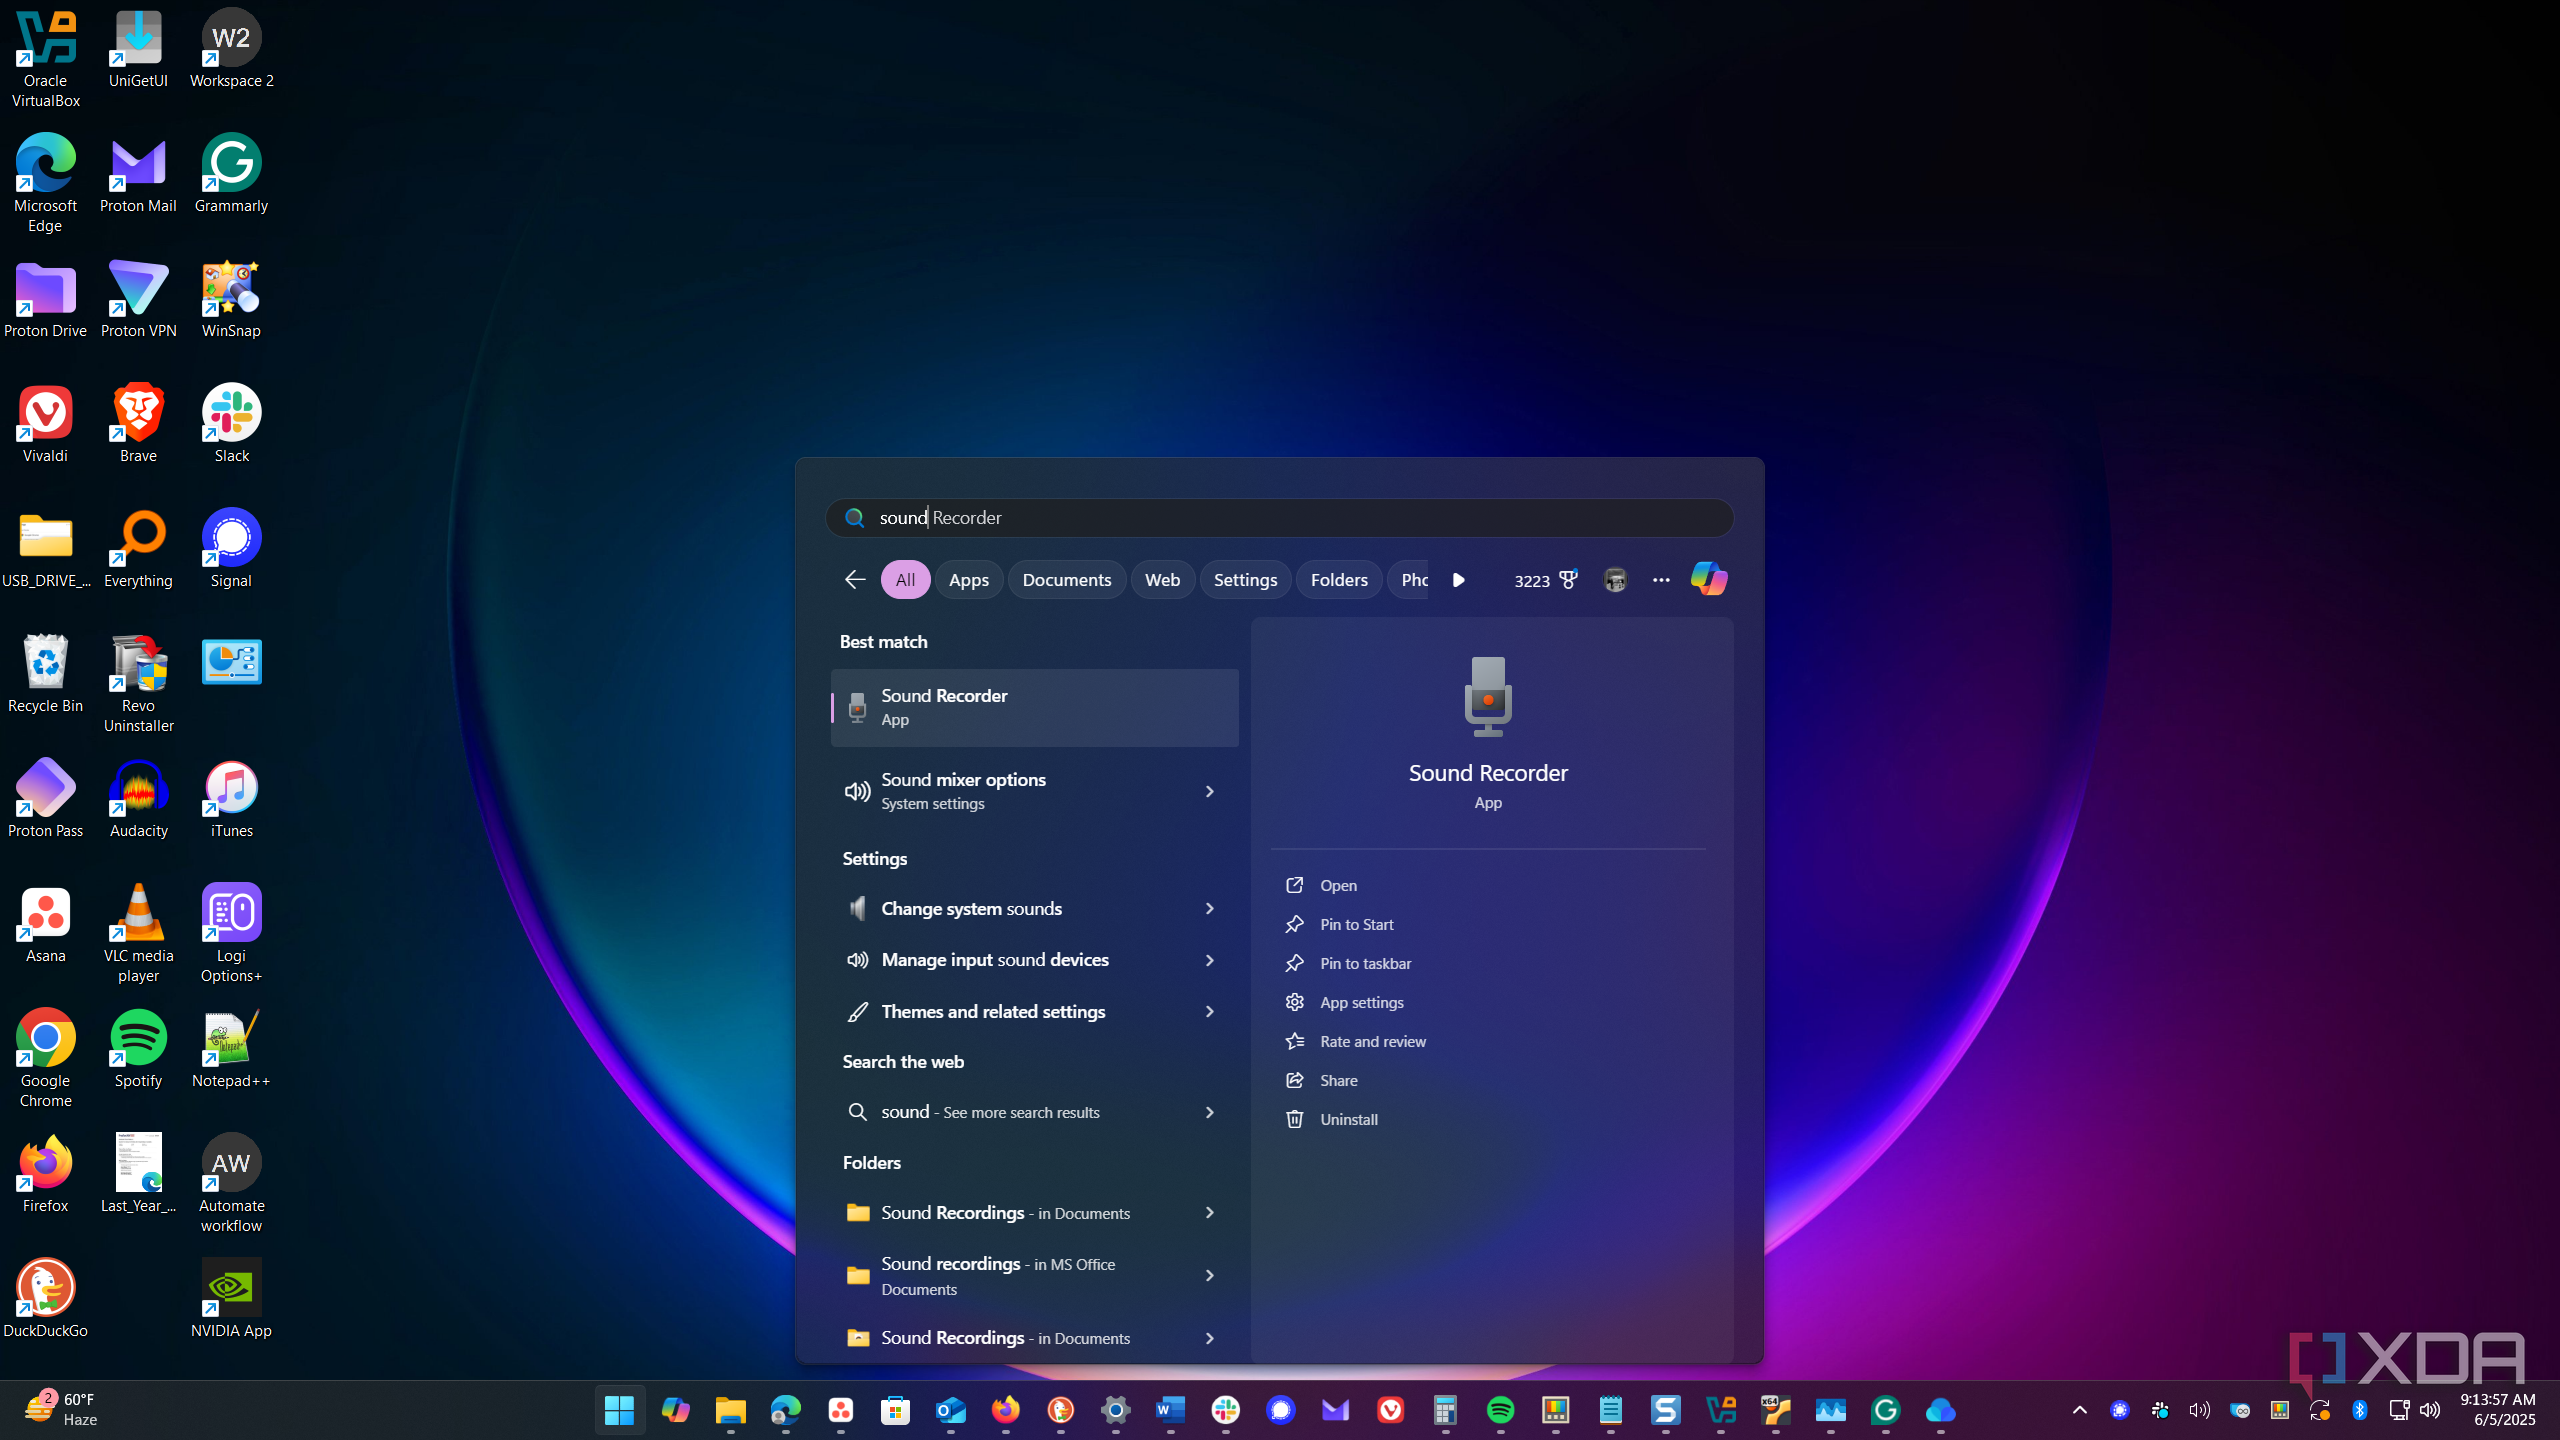Click Pin to taskbar
Viewport: 2560px width, 1440px height.
[1365, 964]
